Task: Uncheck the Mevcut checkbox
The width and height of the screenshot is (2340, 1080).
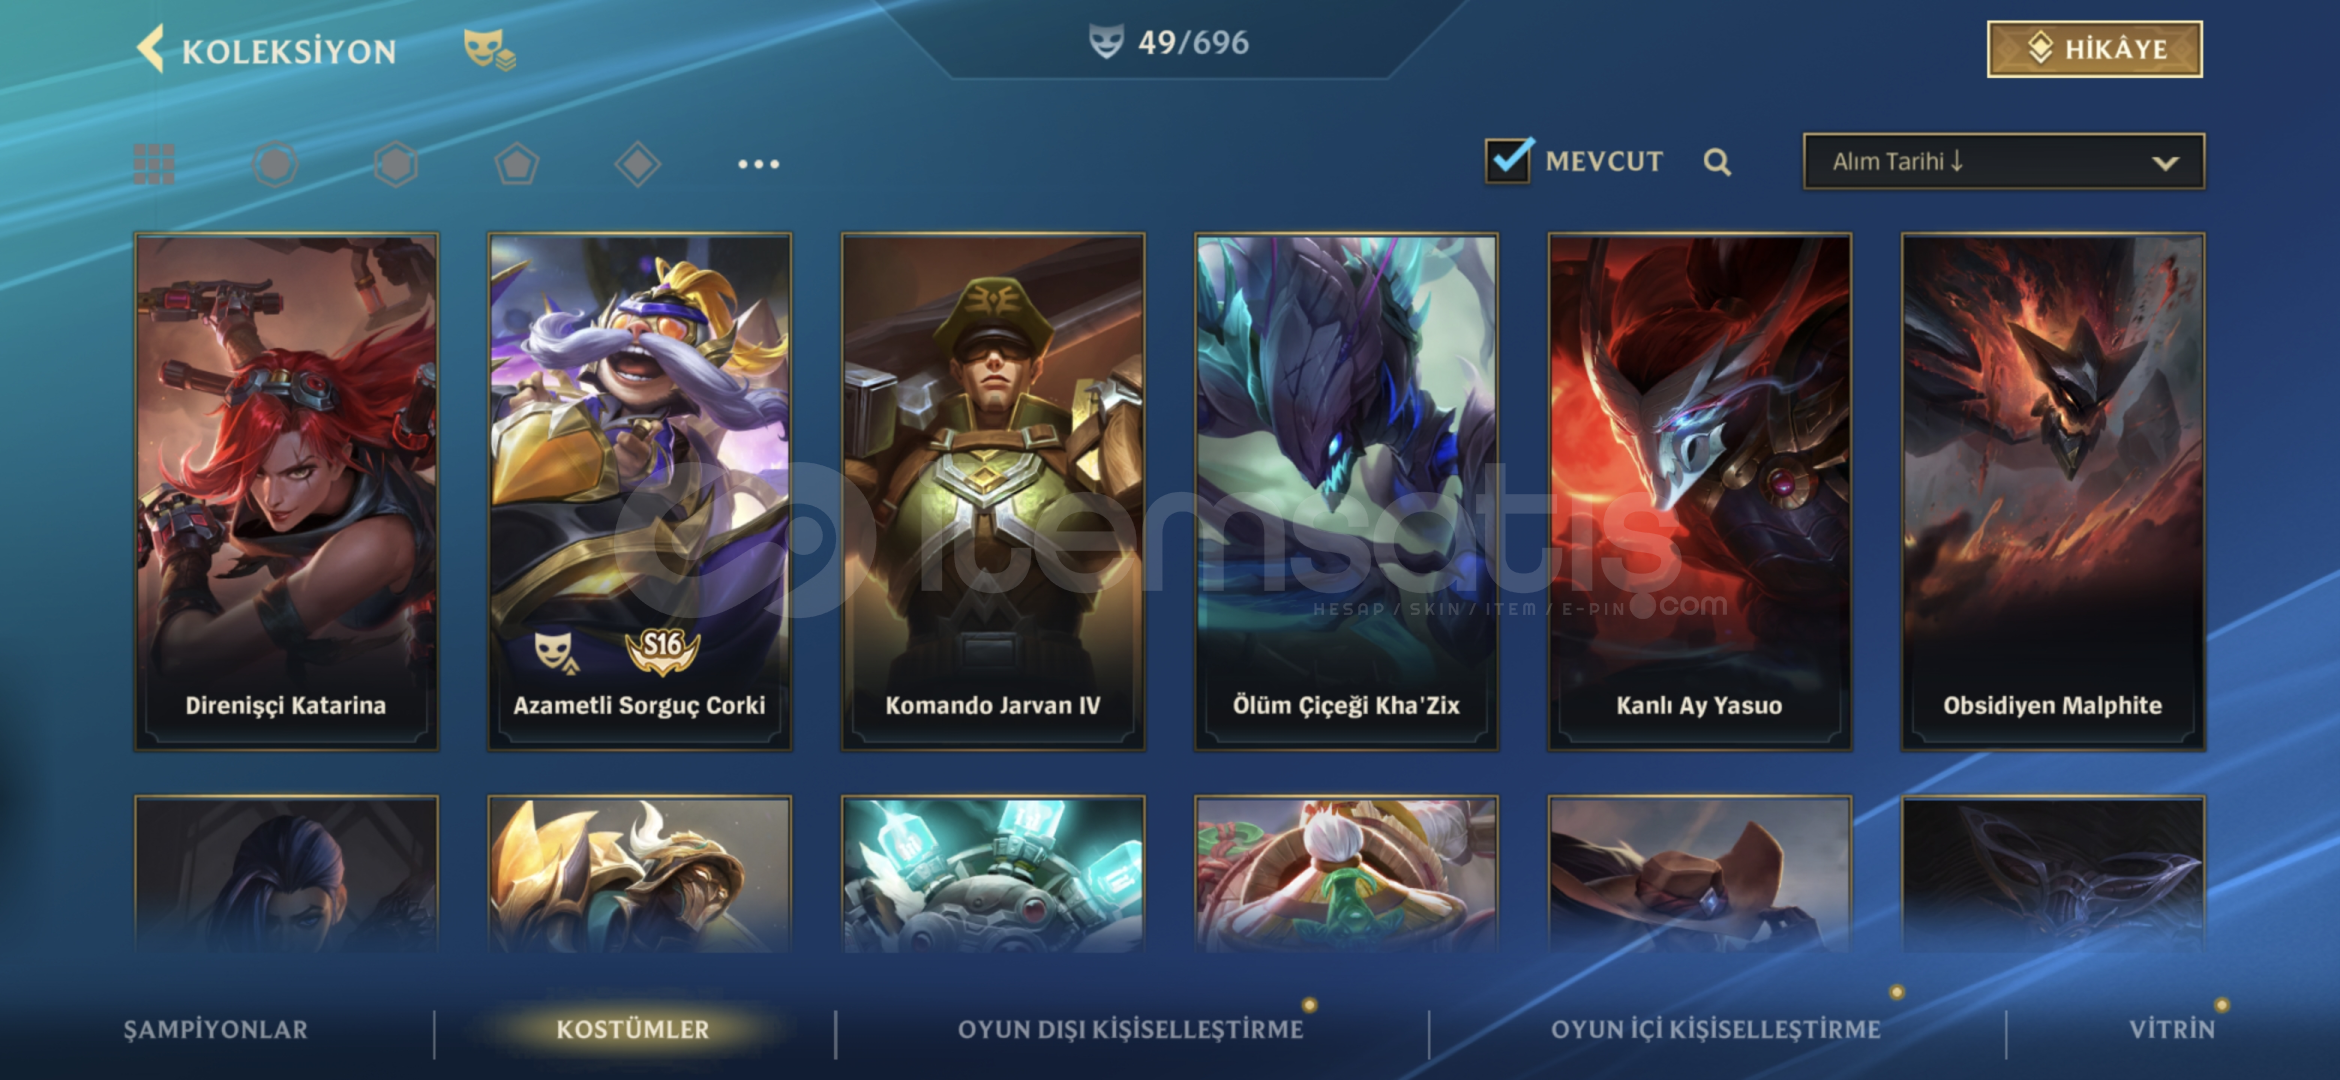Action: click(x=1508, y=160)
